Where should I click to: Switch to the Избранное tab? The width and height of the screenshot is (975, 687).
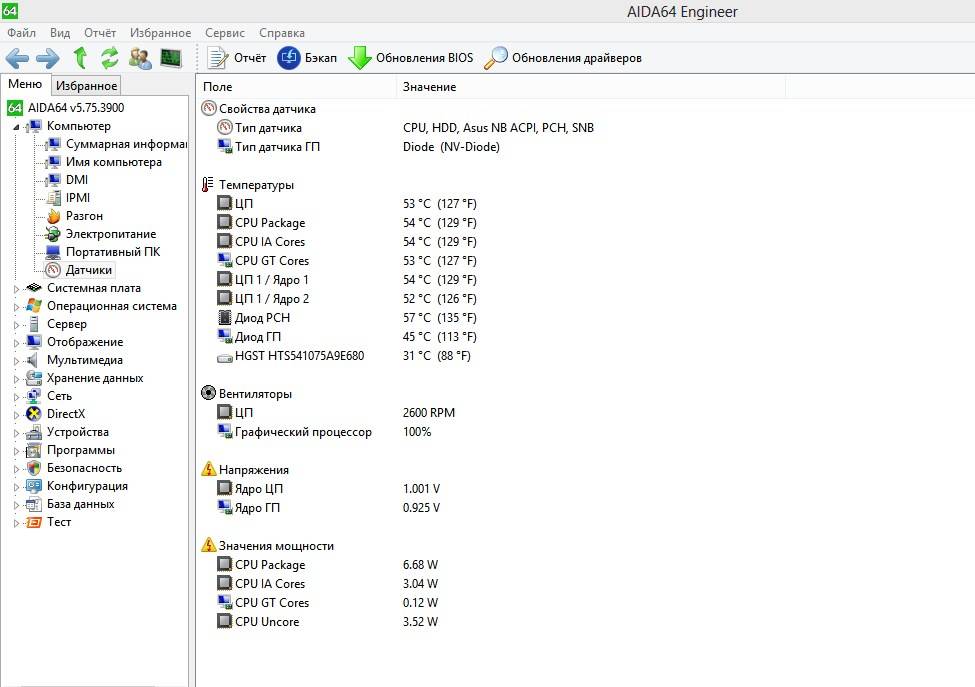coord(86,85)
